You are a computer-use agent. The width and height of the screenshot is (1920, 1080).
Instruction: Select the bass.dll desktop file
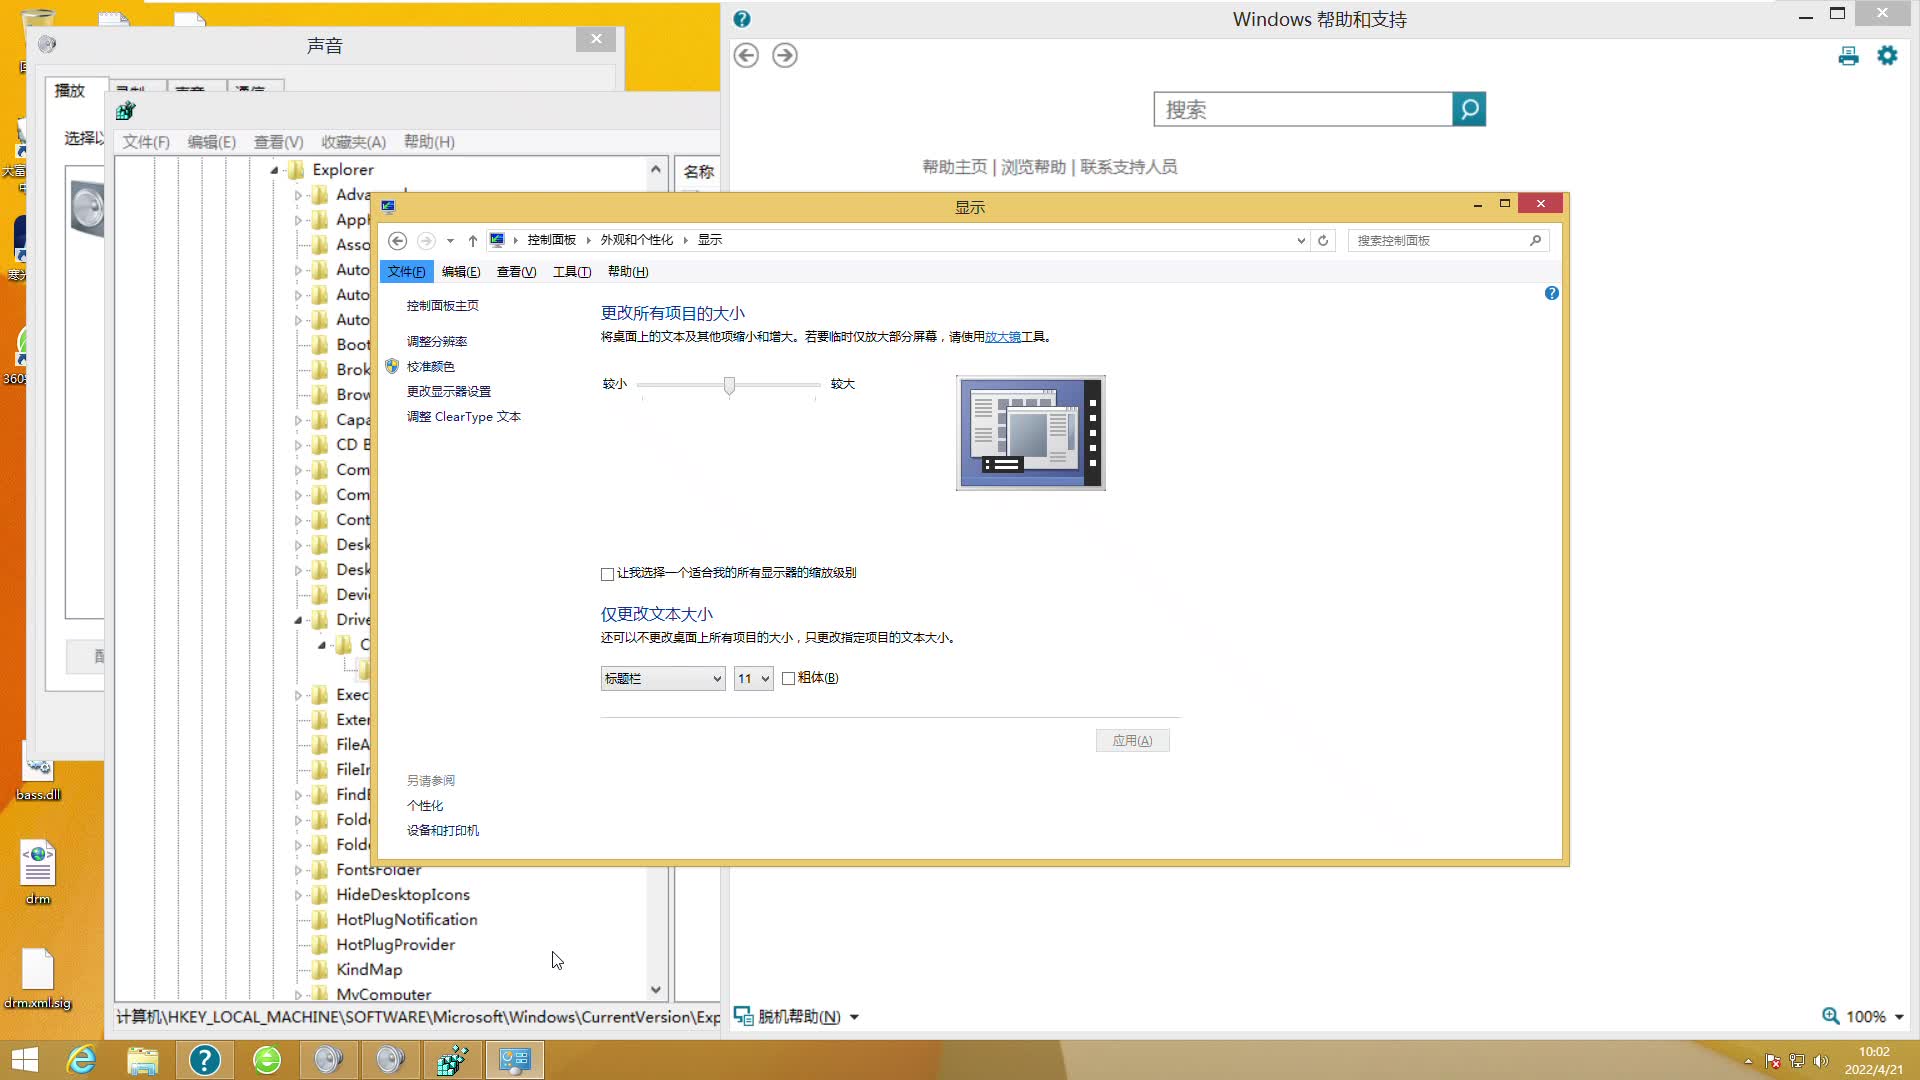click(x=38, y=775)
